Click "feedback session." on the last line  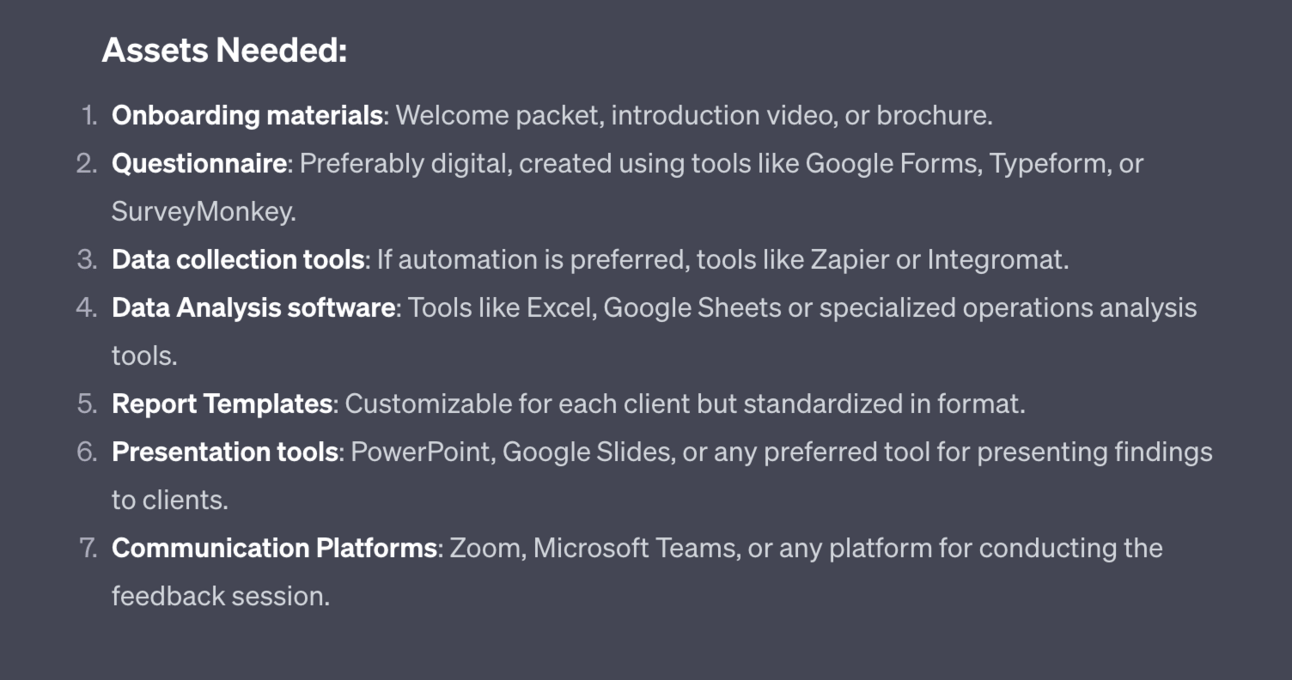click(x=220, y=596)
